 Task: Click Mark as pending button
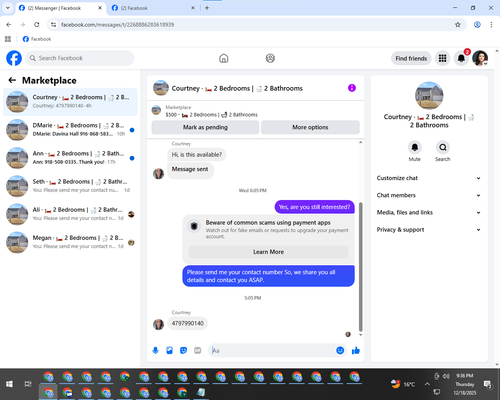(x=205, y=127)
